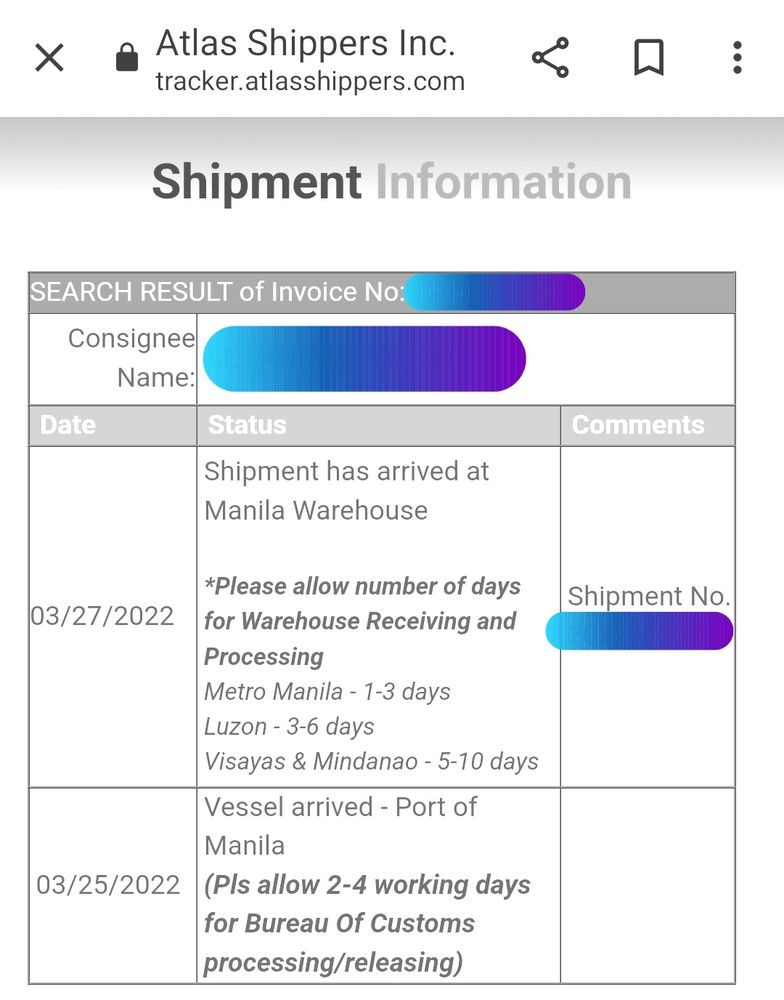
Task: Tap the Manila Warehouse arrival status text
Action: click(346, 490)
